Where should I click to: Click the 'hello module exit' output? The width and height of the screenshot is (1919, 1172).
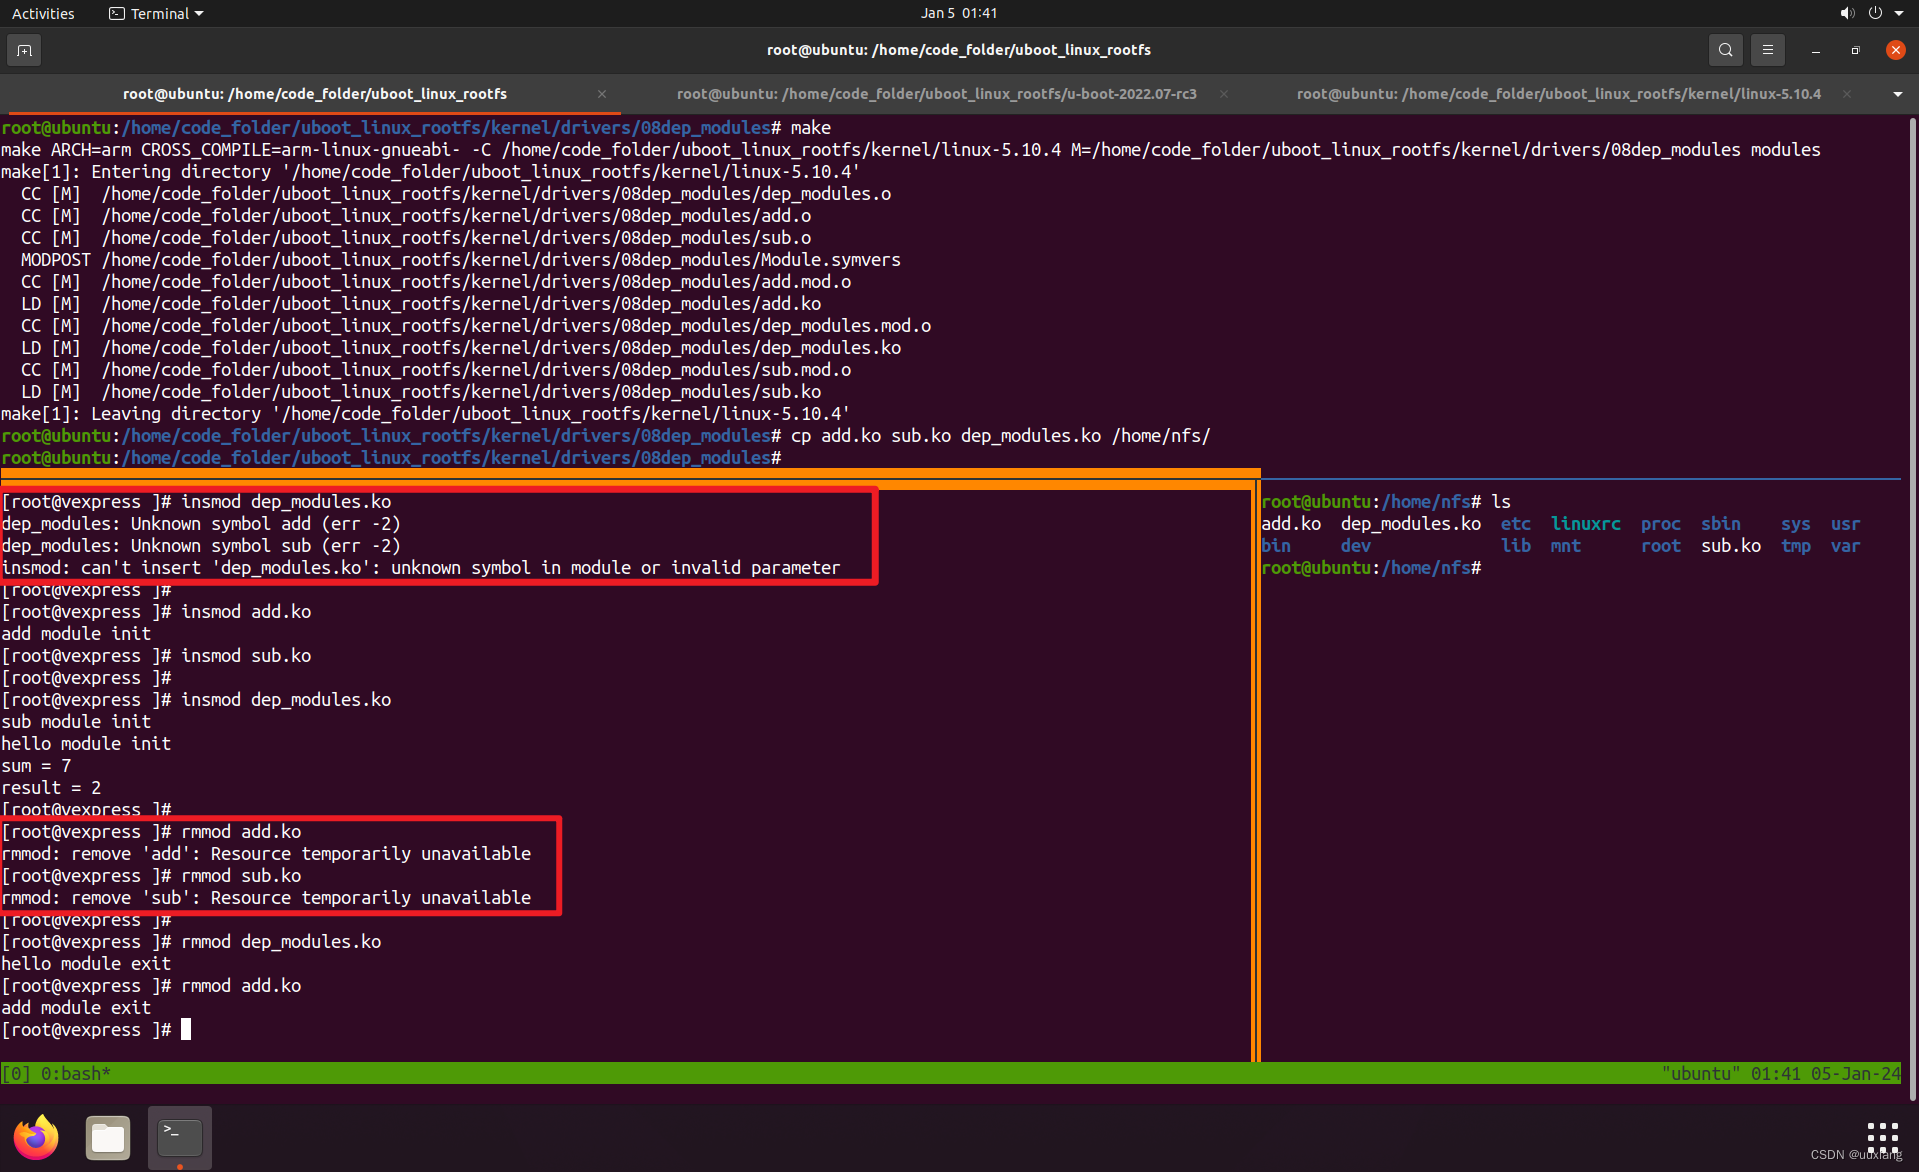(86, 964)
